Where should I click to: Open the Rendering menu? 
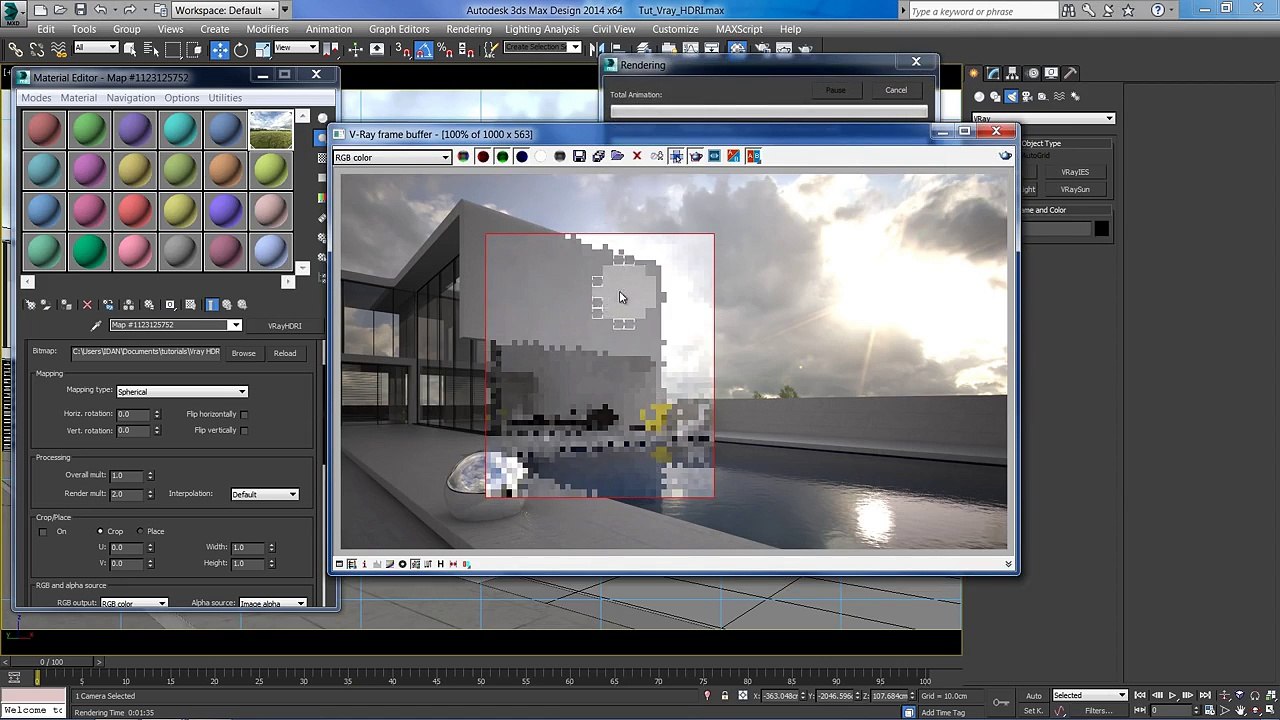pyautogui.click(x=468, y=29)
